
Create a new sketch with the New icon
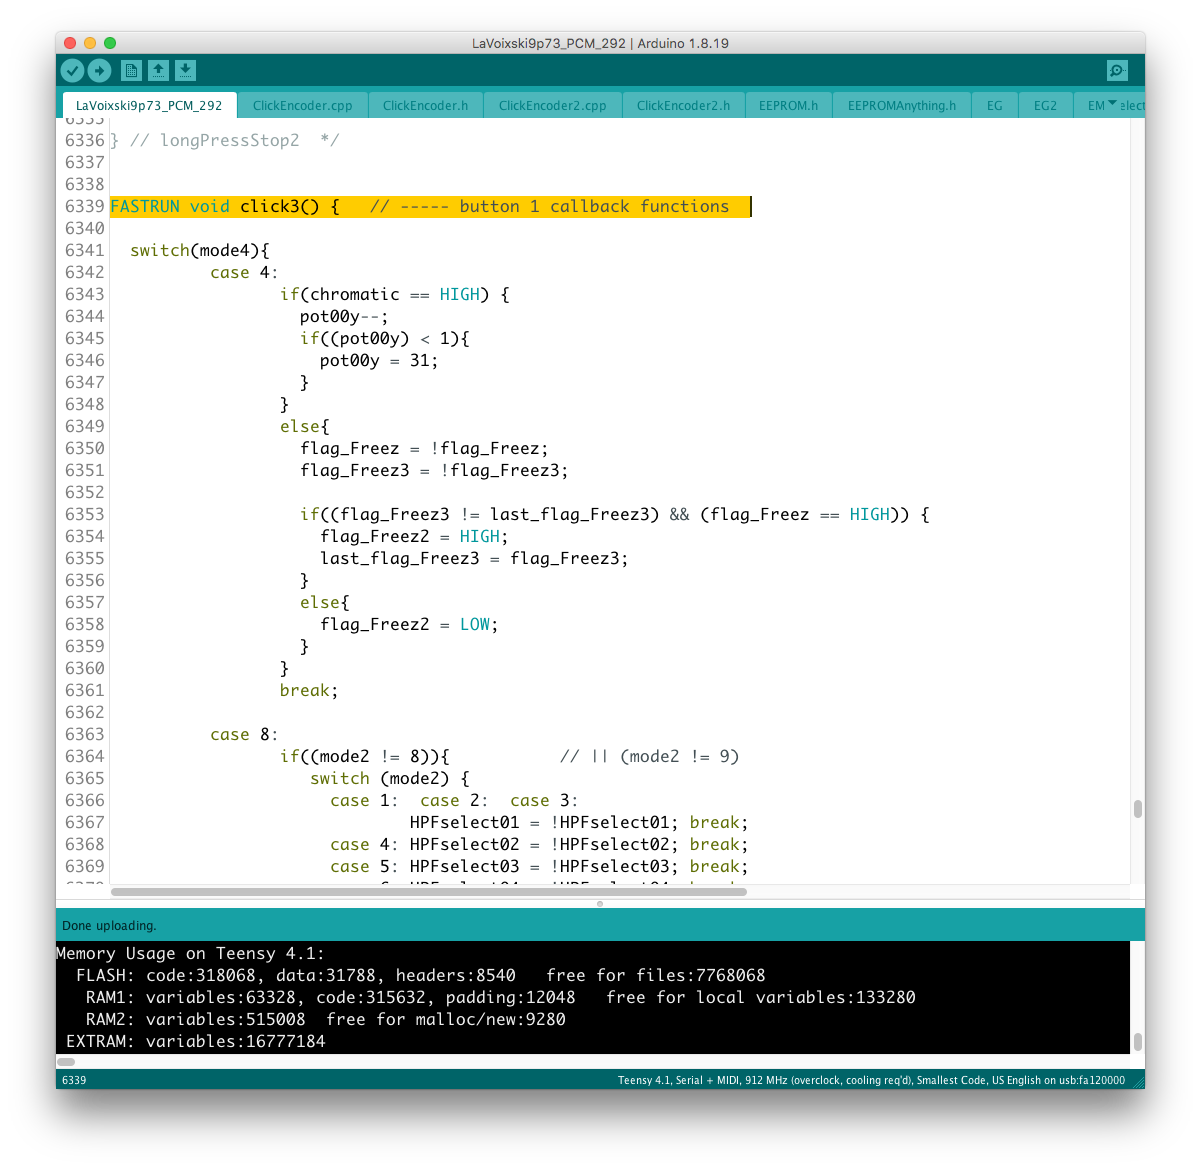tap(131, 70)
